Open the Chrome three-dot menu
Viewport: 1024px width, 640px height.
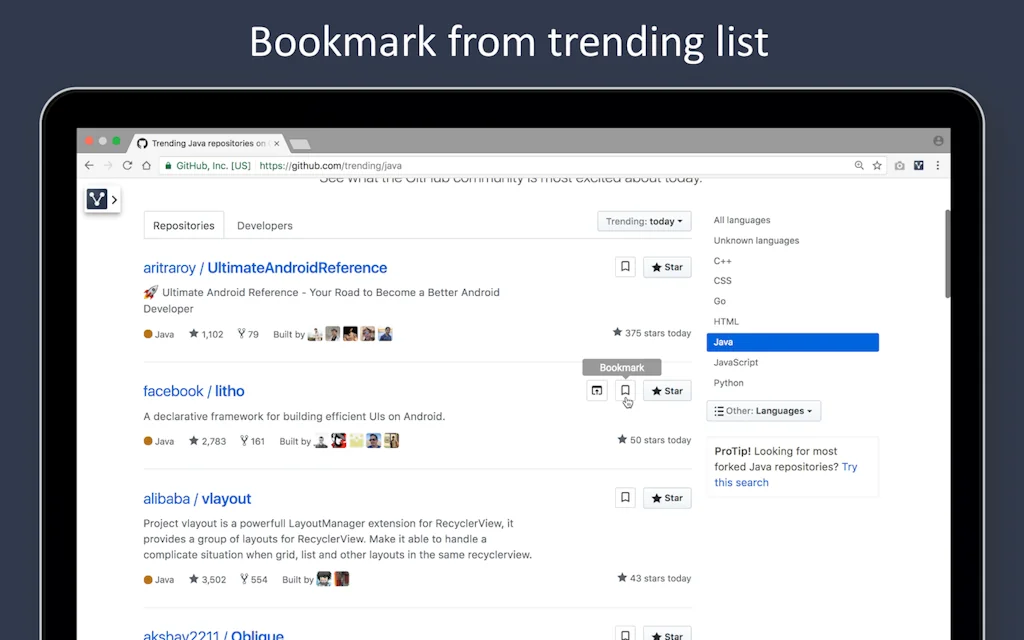(938, 165)
